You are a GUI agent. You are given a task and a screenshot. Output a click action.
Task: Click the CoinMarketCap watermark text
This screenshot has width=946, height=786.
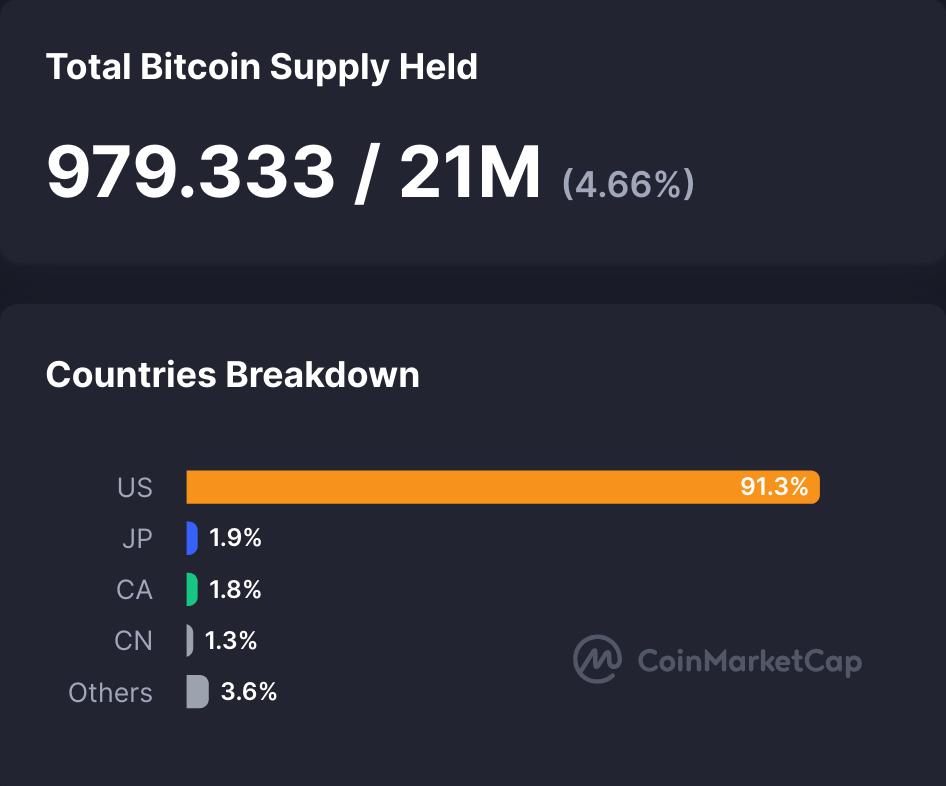click(749, 661)
